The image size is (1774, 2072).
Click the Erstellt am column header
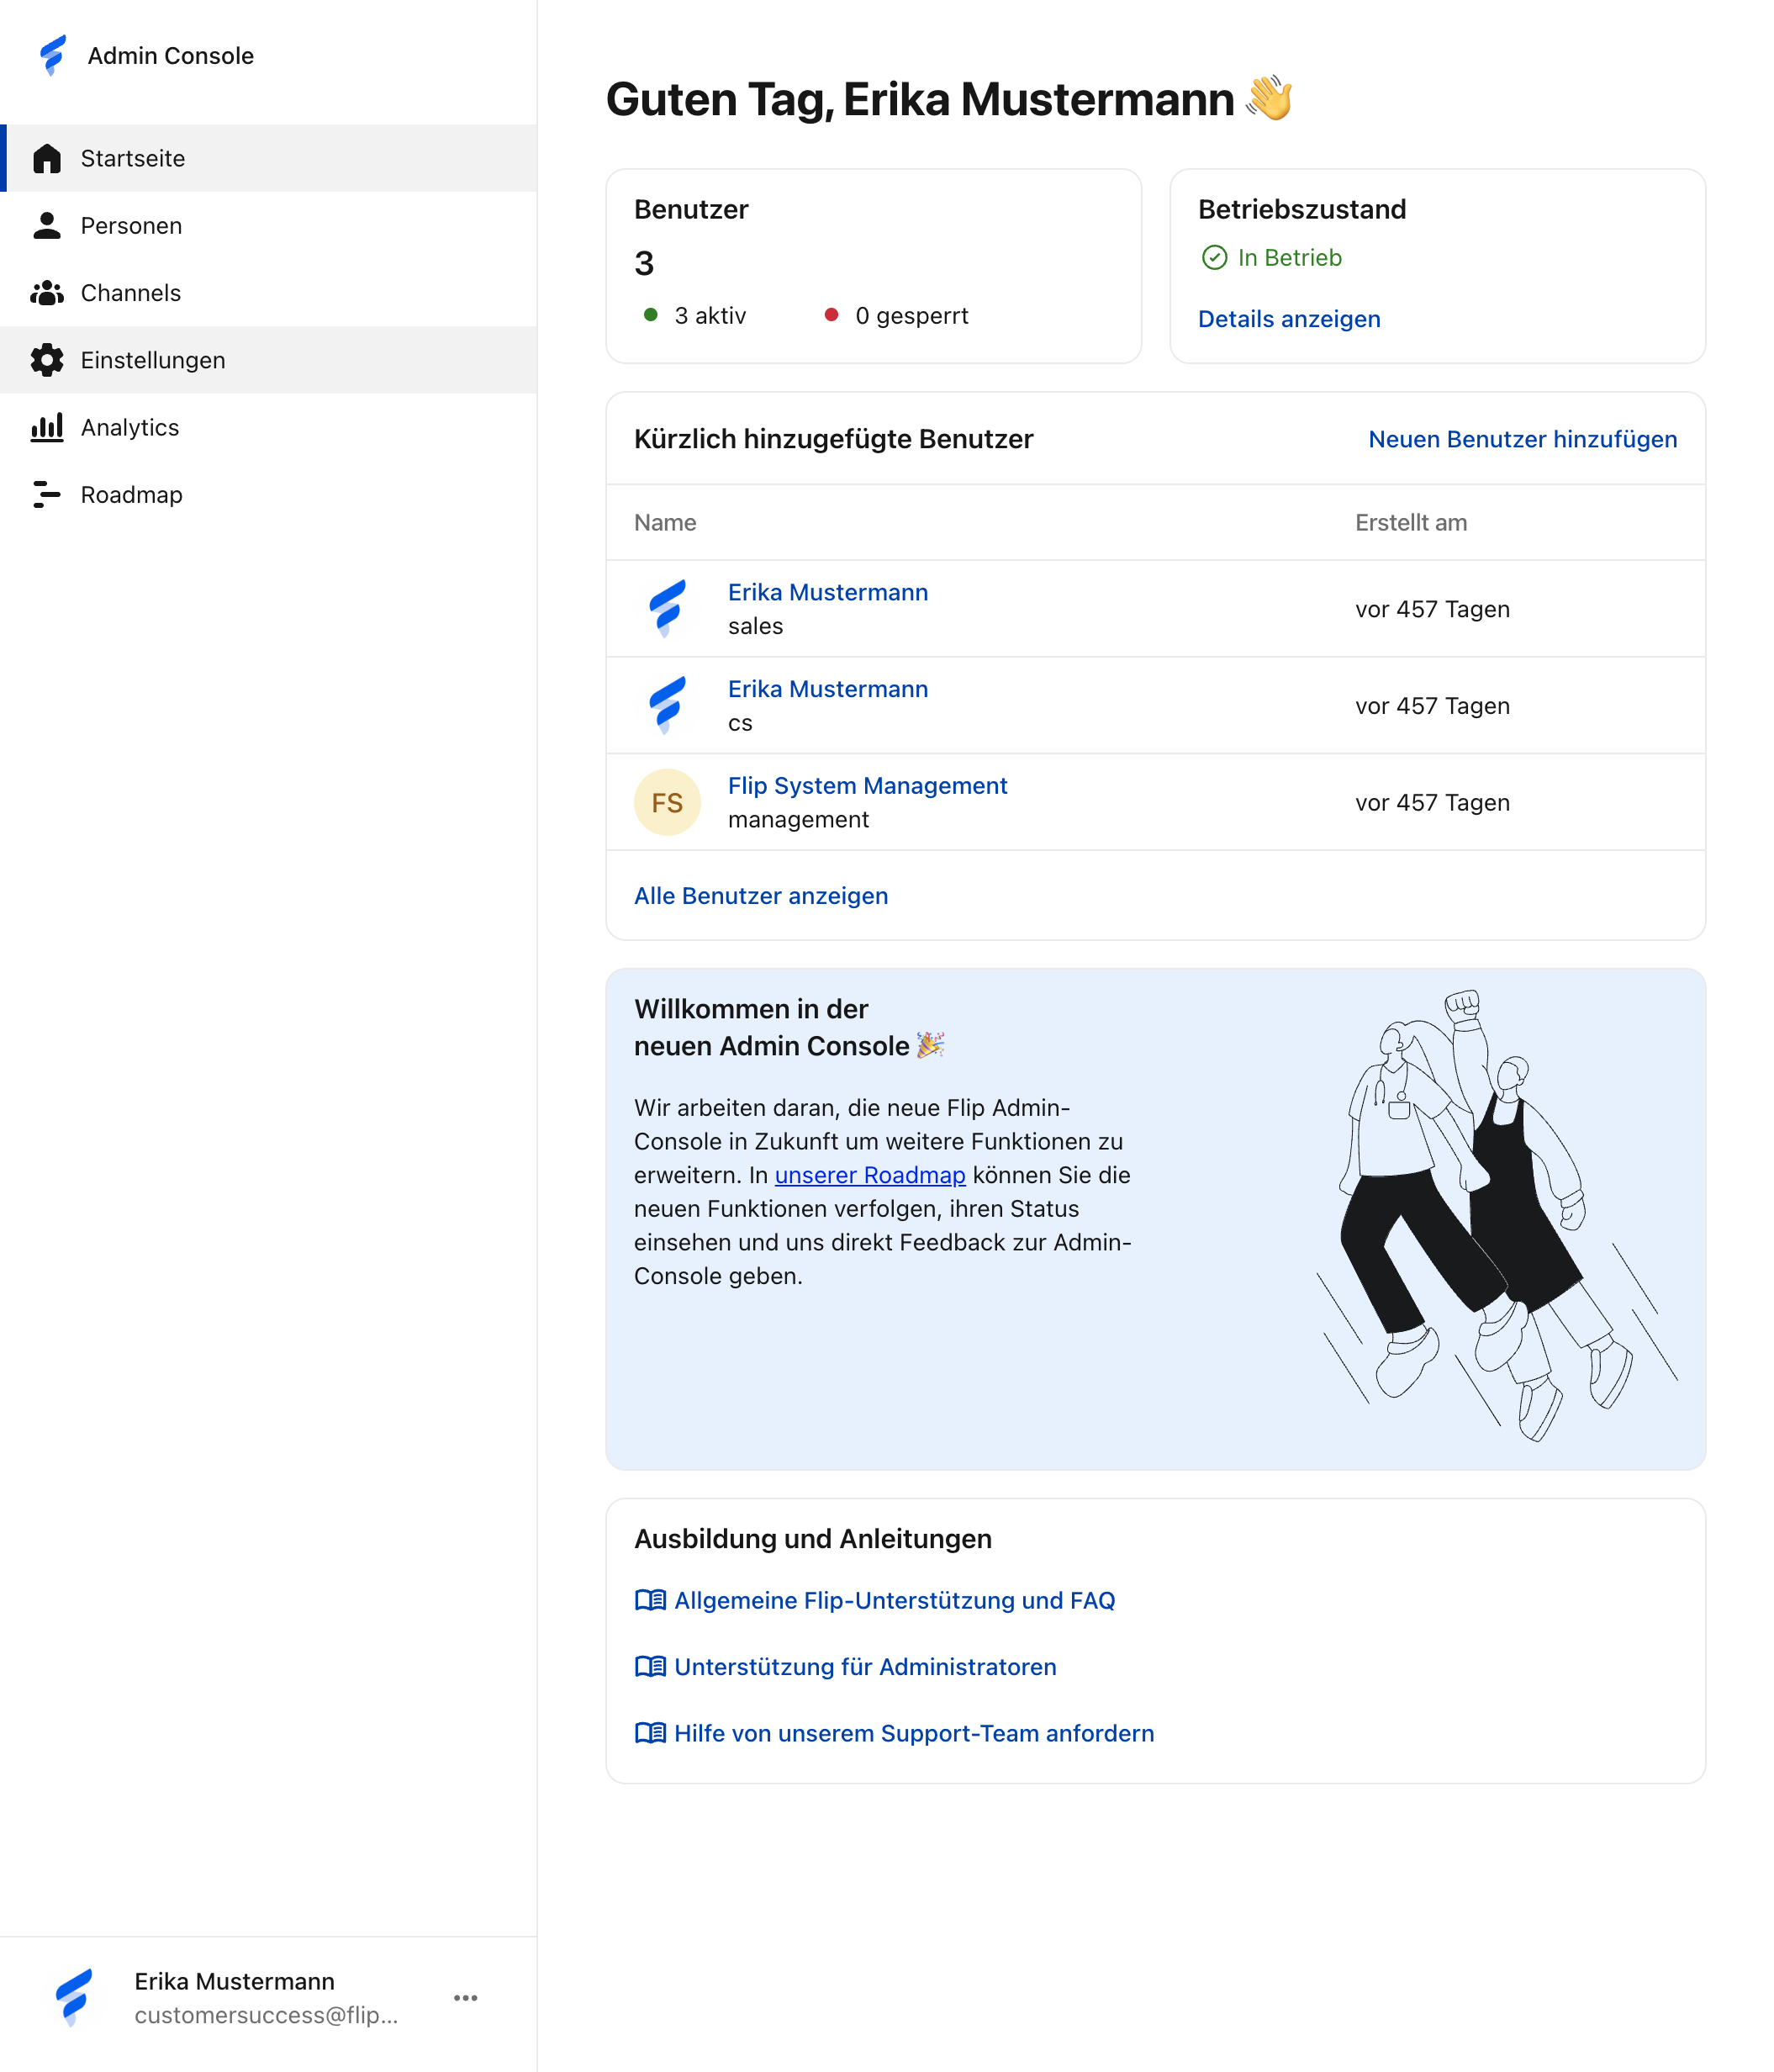(1410, 522)
